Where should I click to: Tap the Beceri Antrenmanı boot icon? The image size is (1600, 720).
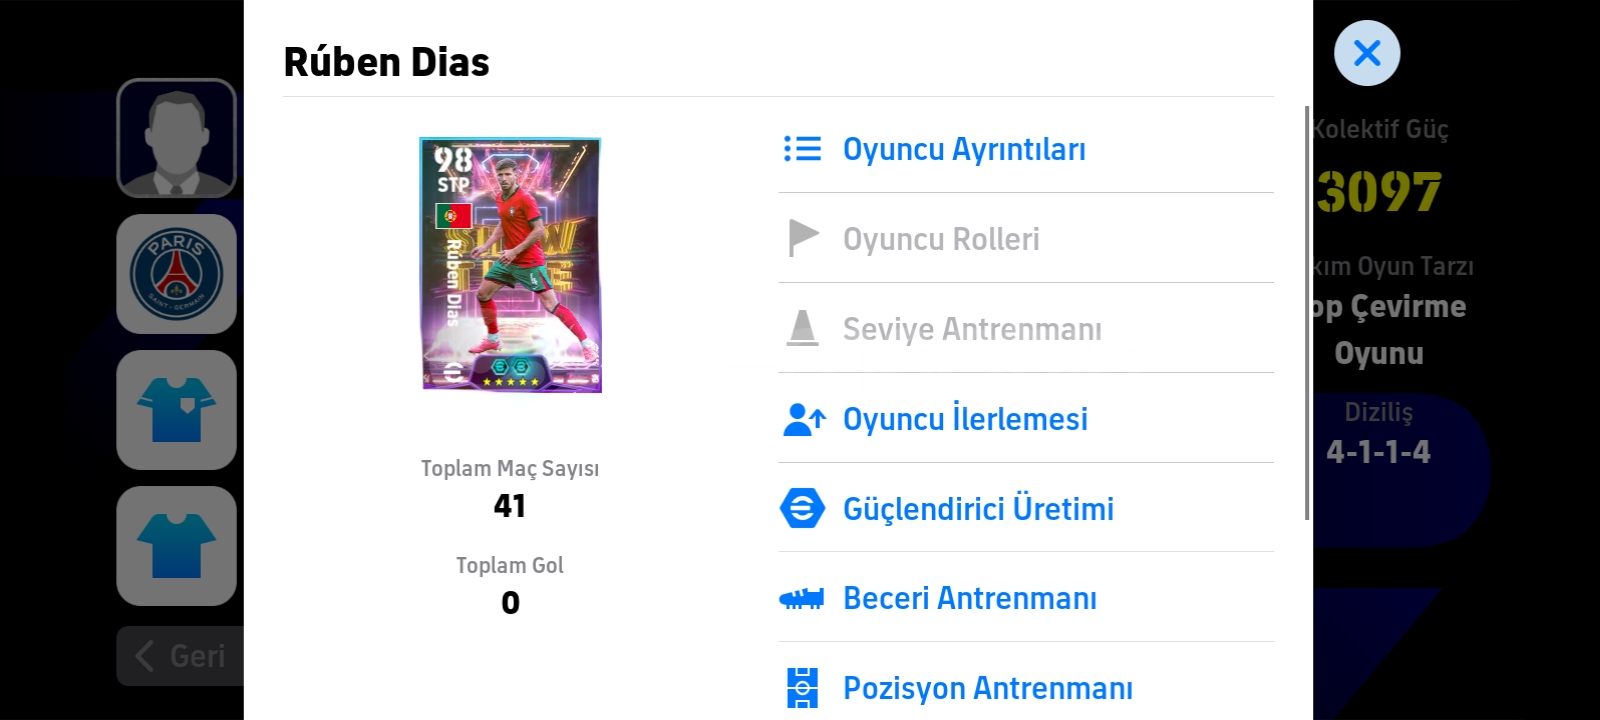point(802,598)
